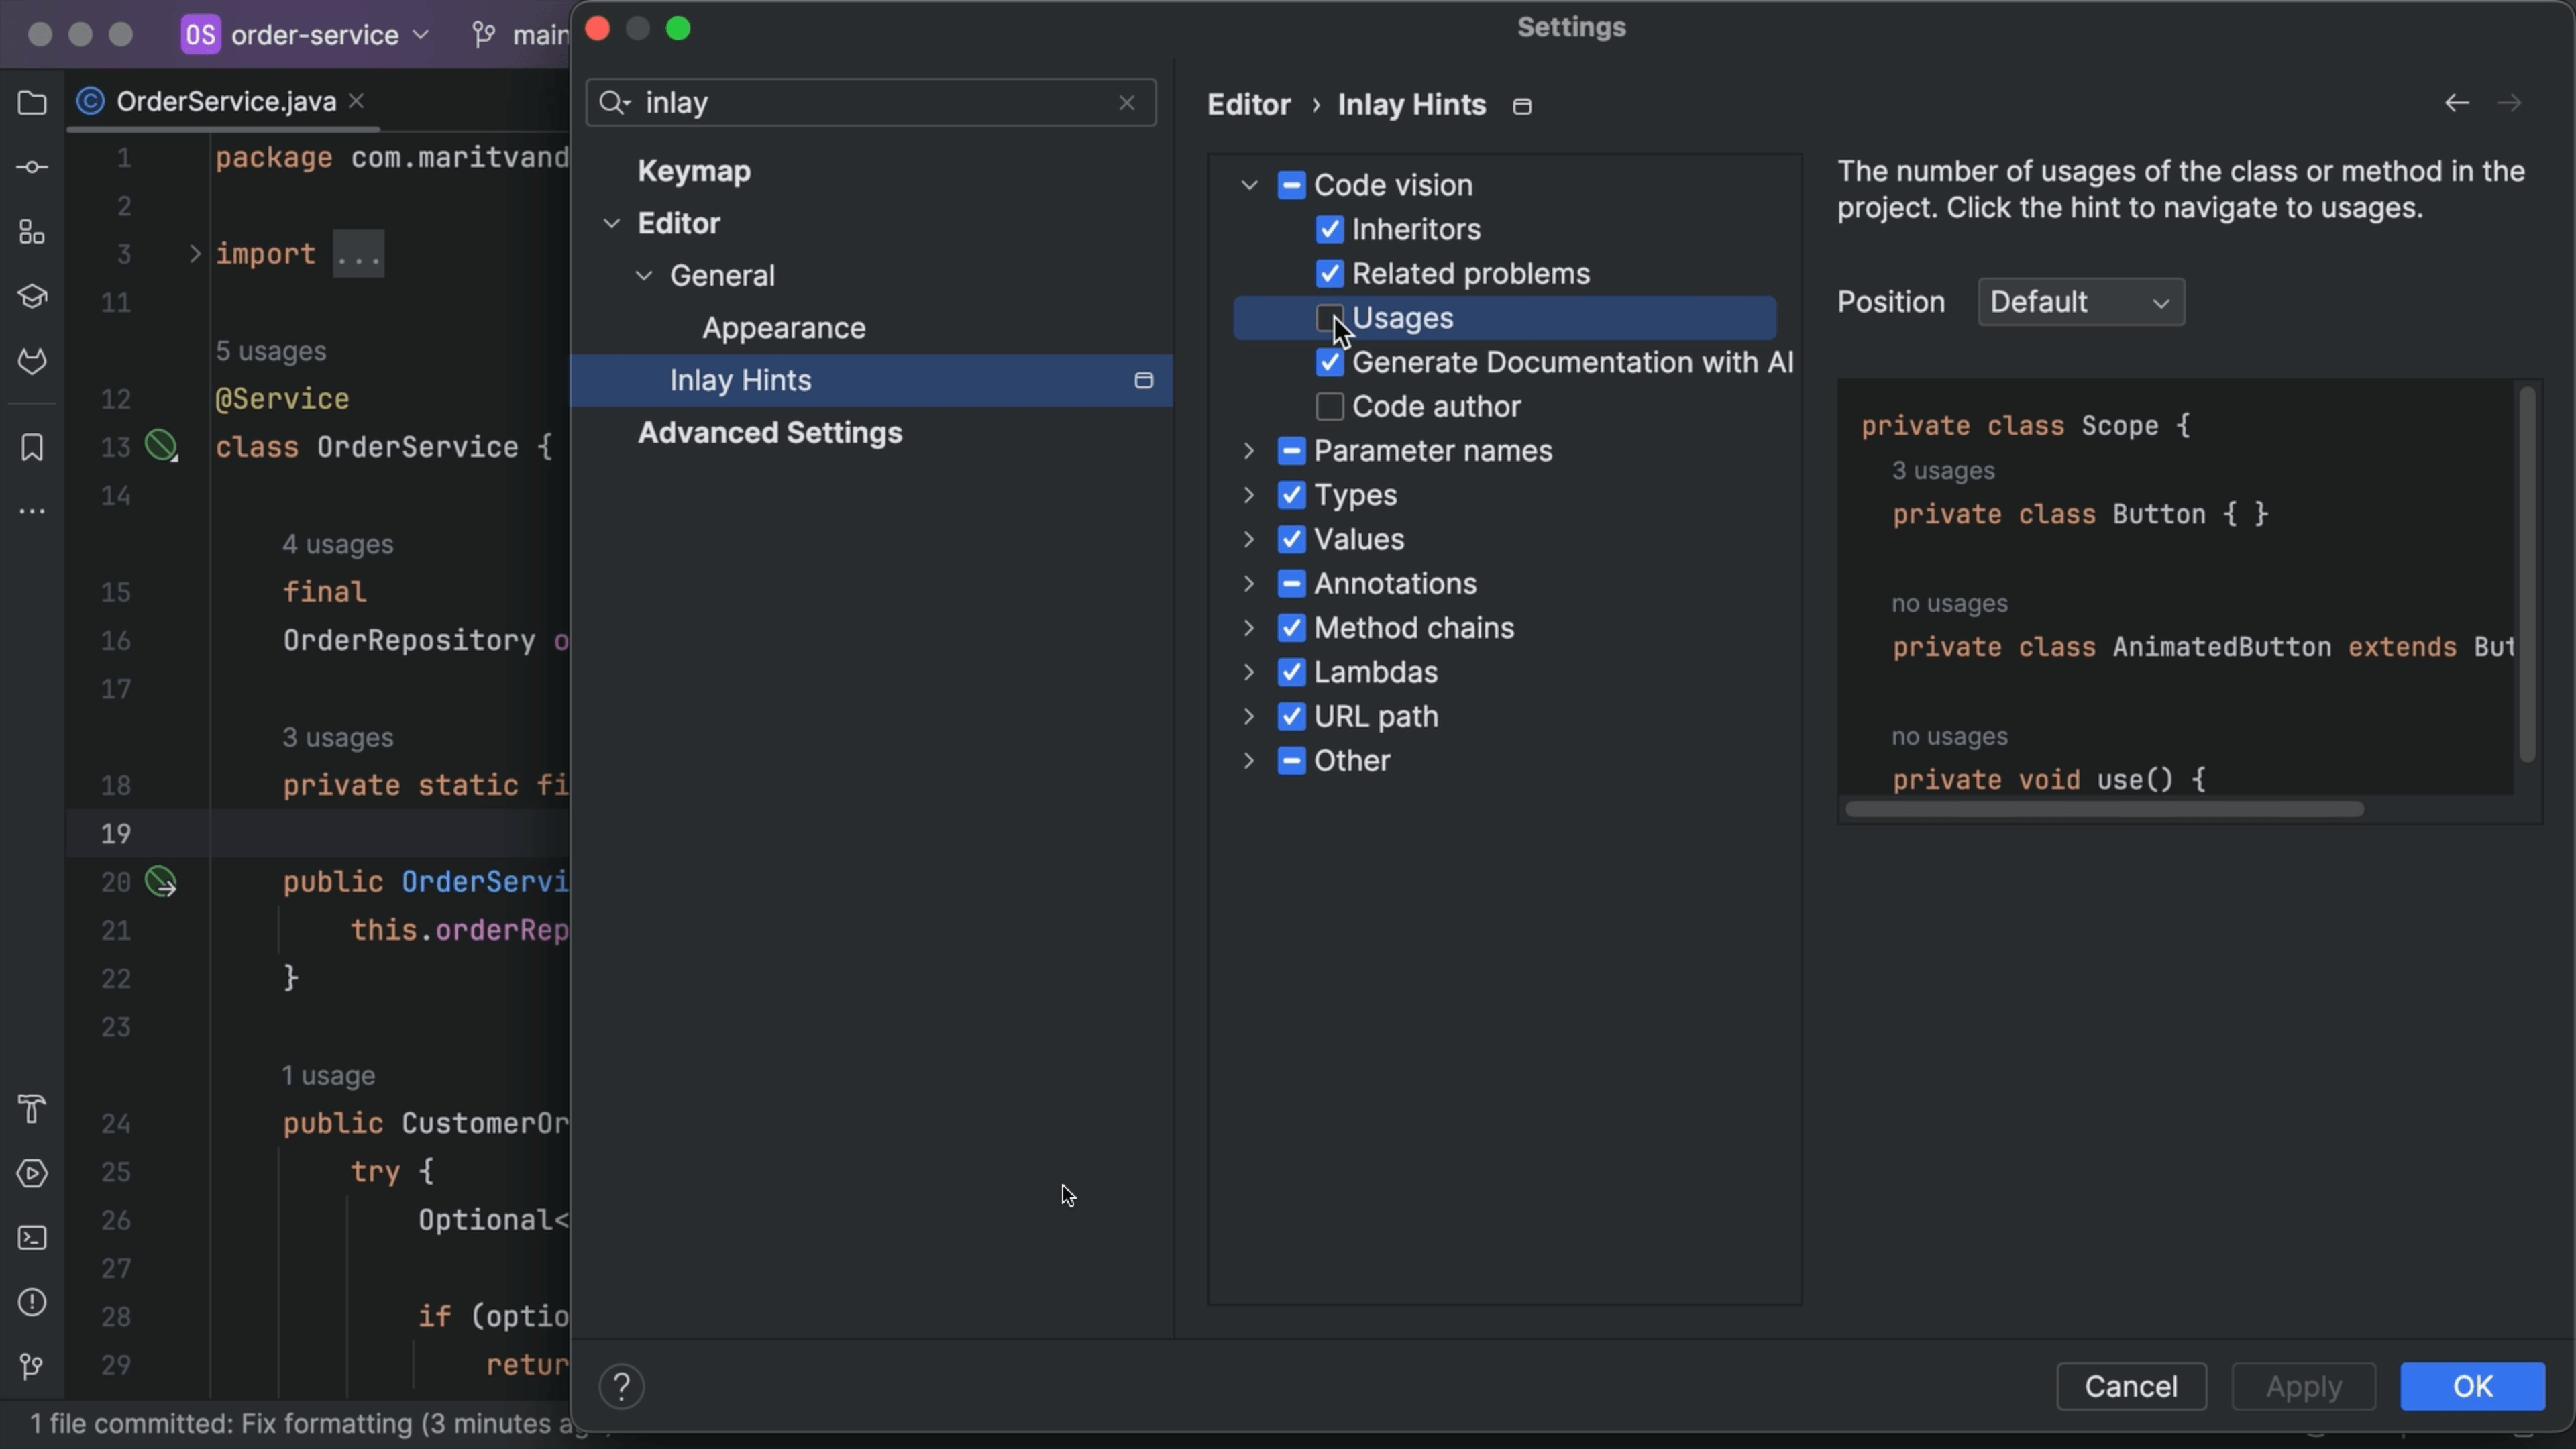Clear the inlay search text
This screenshot has width=2576, height=1449.
click(1127, 103)
